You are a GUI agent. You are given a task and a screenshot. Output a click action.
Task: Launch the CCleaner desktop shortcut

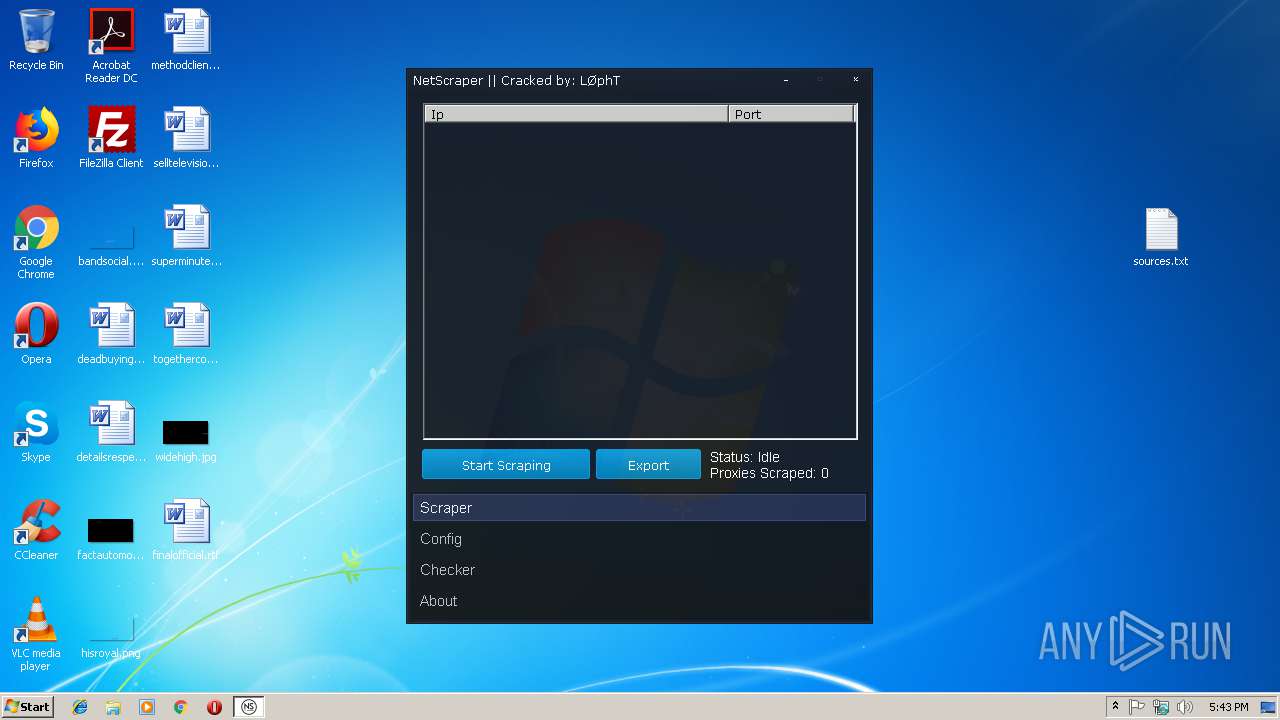[36, 530]
